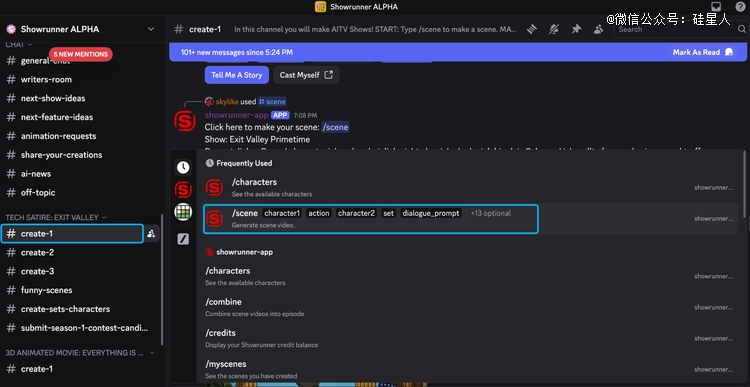Select the Frequently Used clock icon
Screen dimensions: 750x387
(x=183, y=167)
